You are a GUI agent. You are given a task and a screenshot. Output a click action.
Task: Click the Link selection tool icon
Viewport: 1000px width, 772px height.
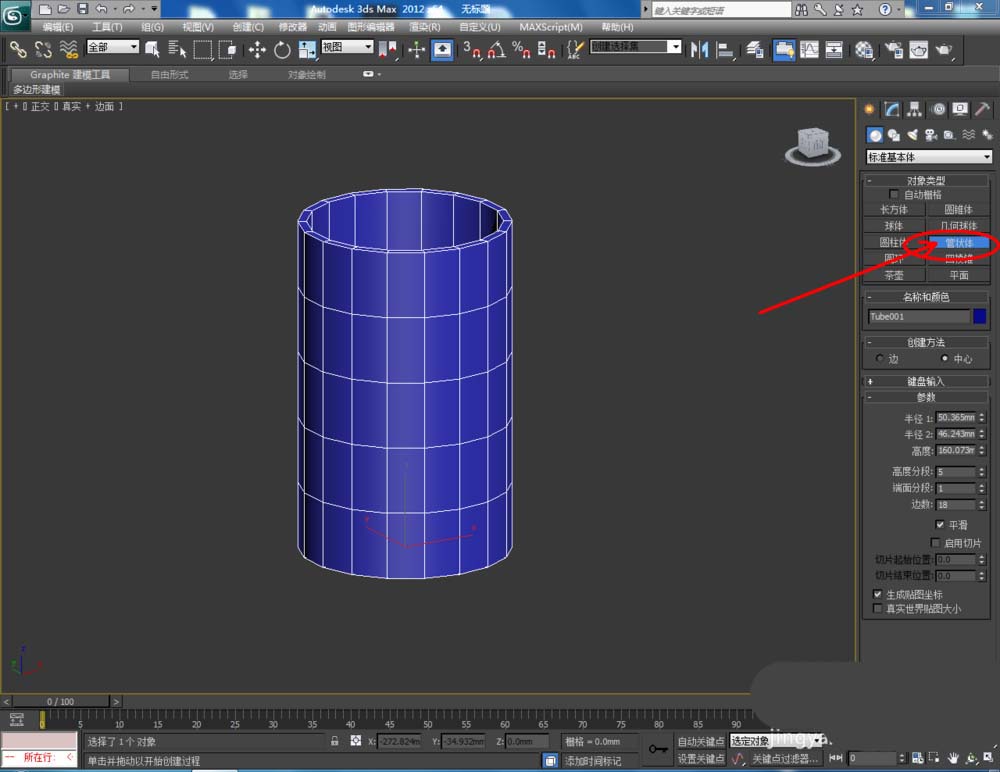pos(18,49)
